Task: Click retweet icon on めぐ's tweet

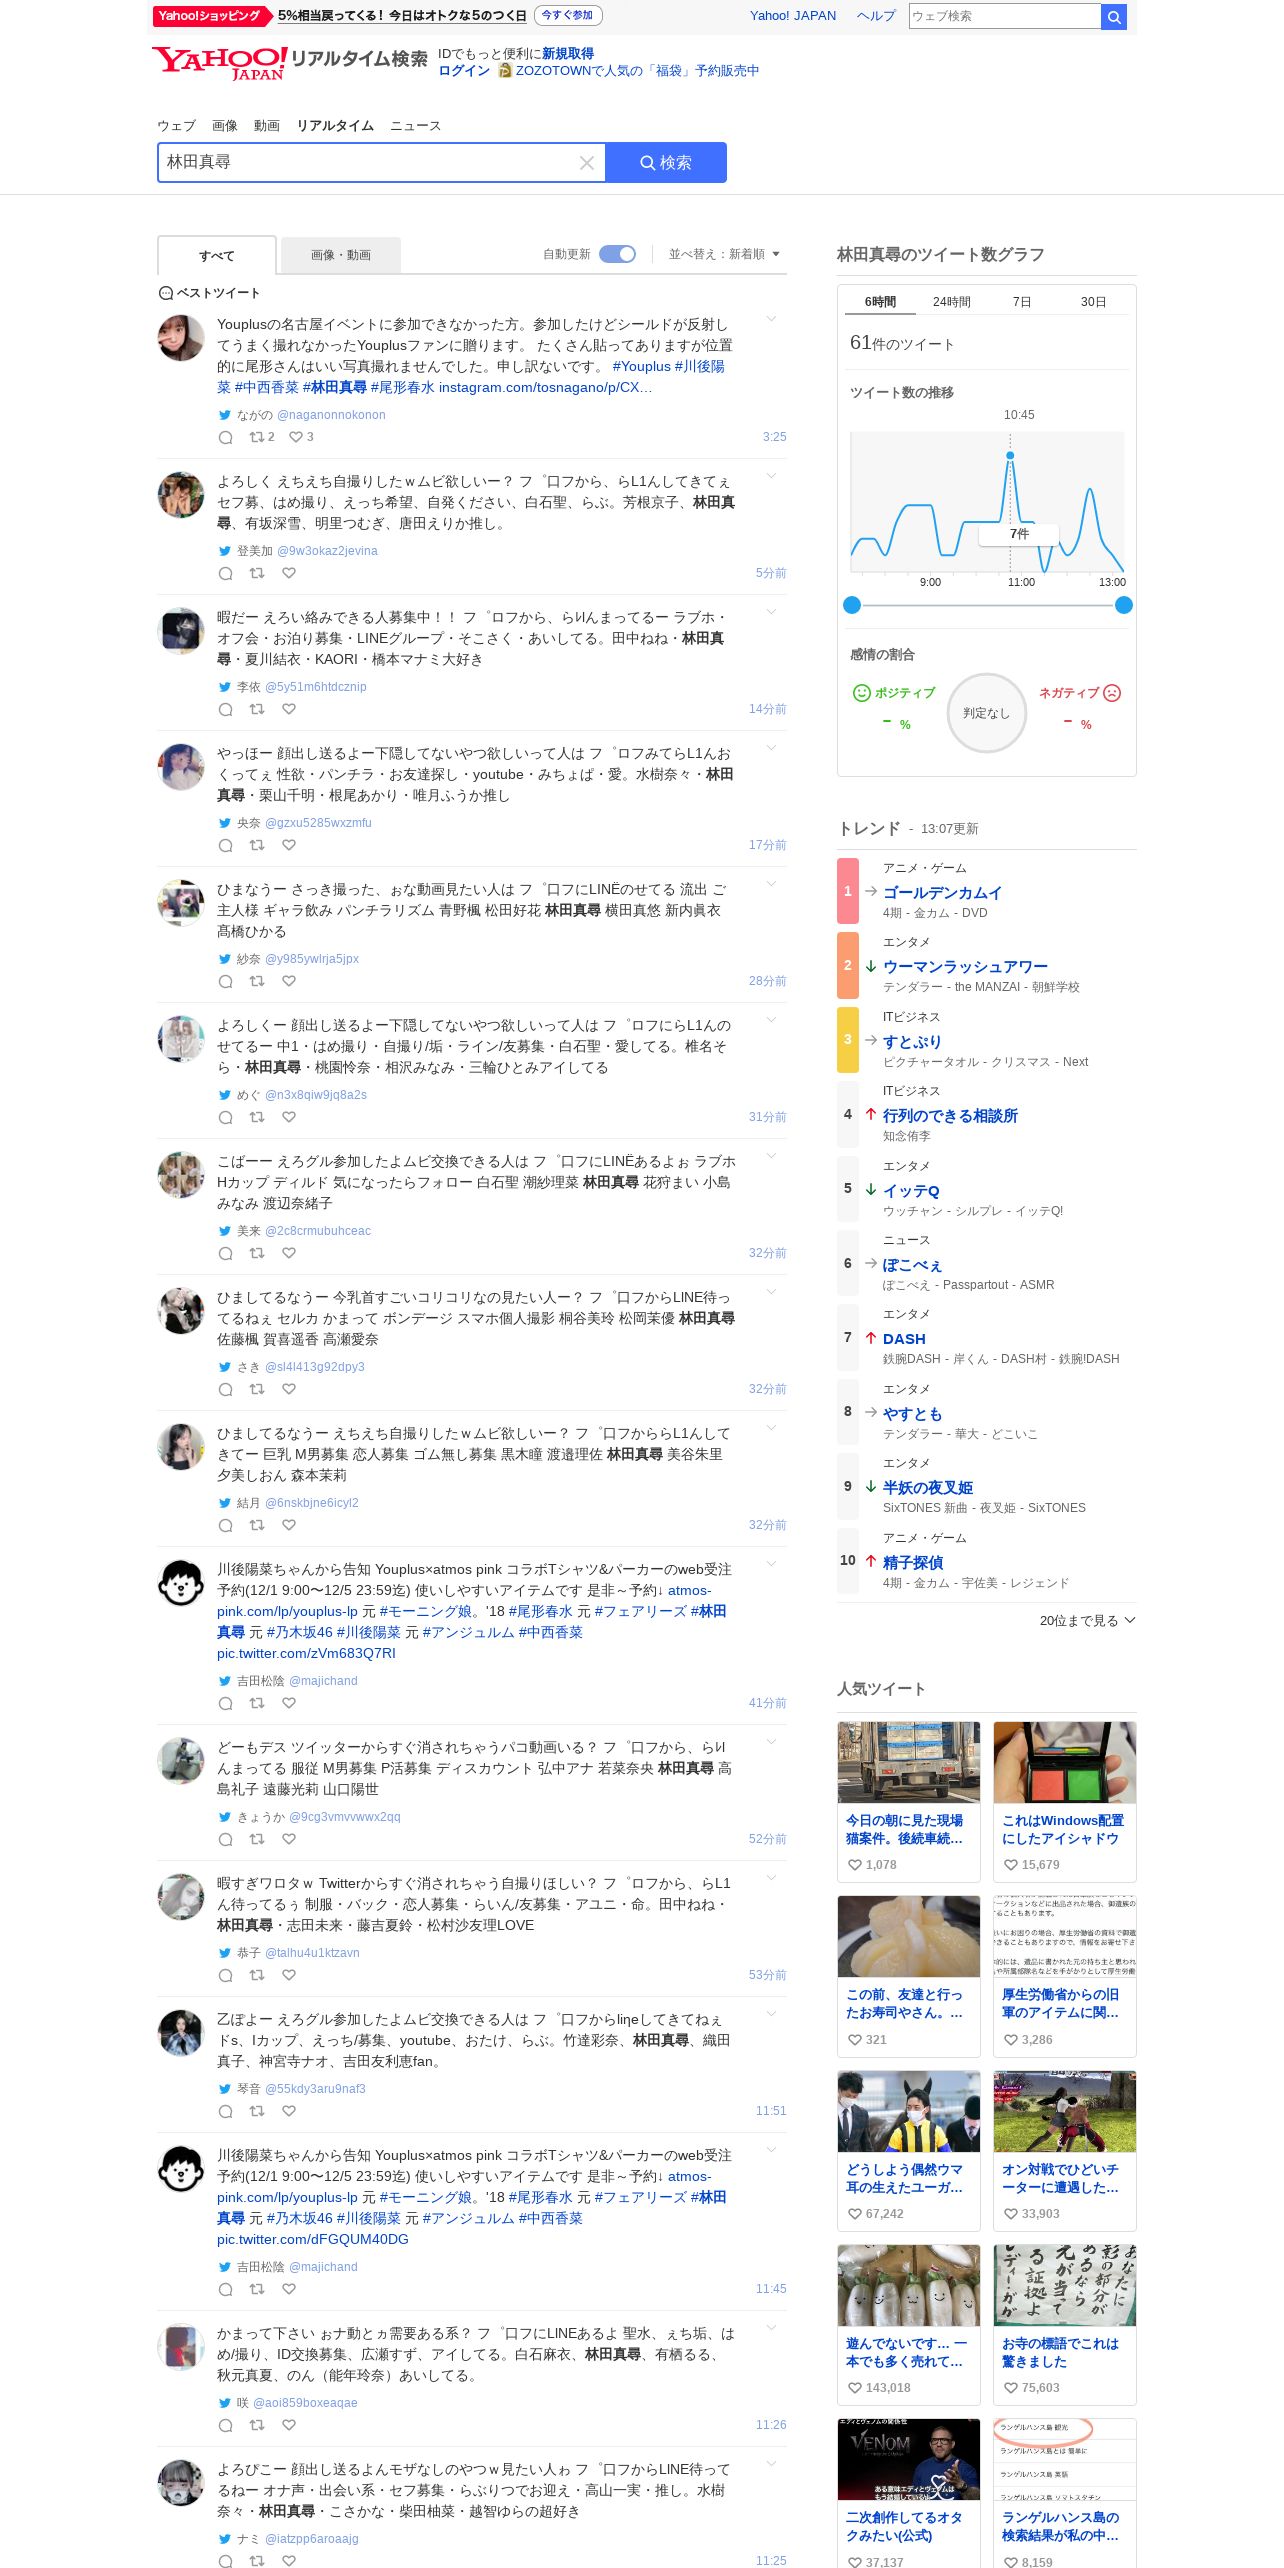Action: (x=257, y=1117)
